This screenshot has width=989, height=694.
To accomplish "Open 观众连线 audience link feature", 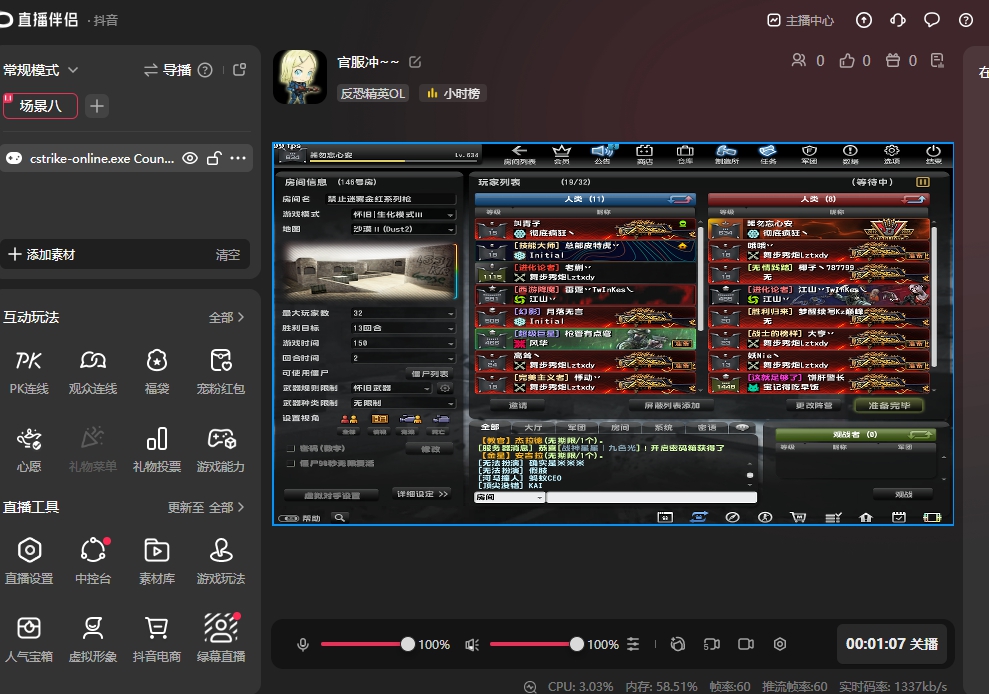I will click(93, 372).
